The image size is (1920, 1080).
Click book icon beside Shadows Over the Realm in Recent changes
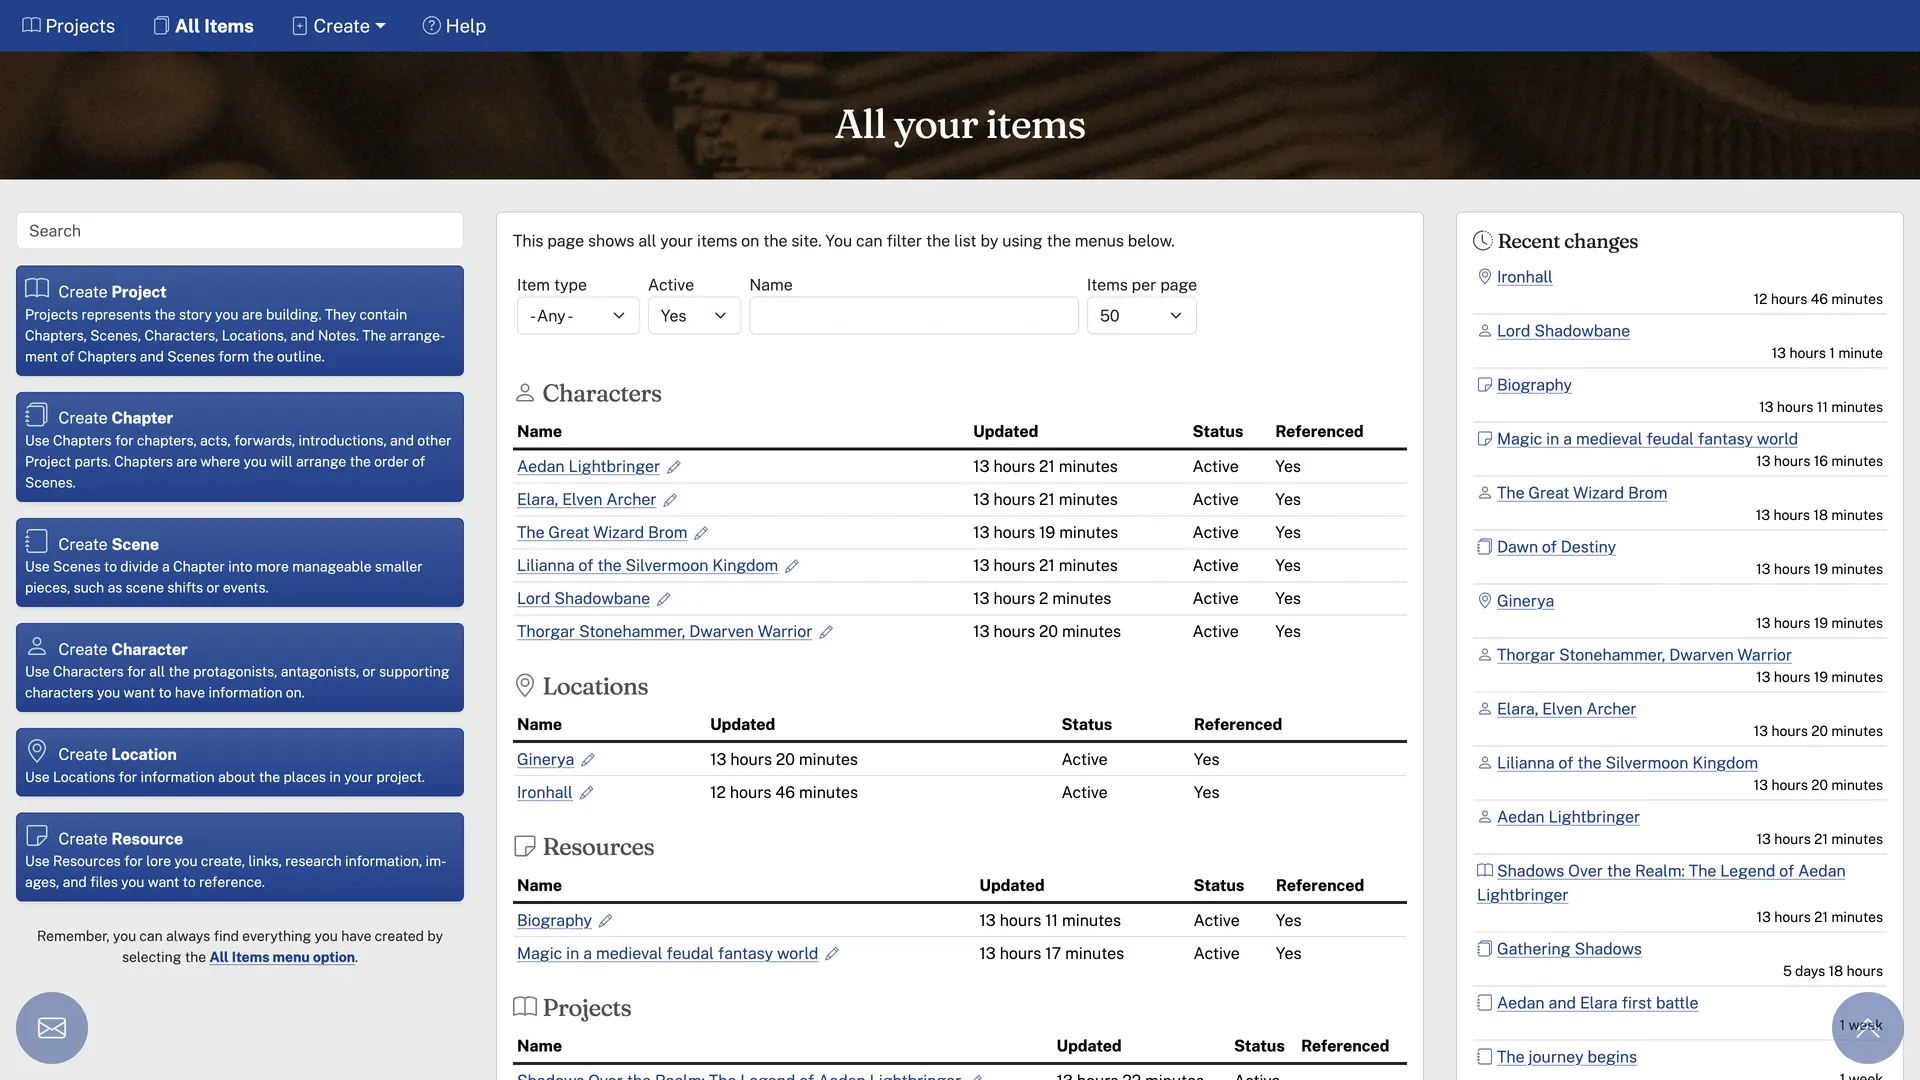(1485, 871)
